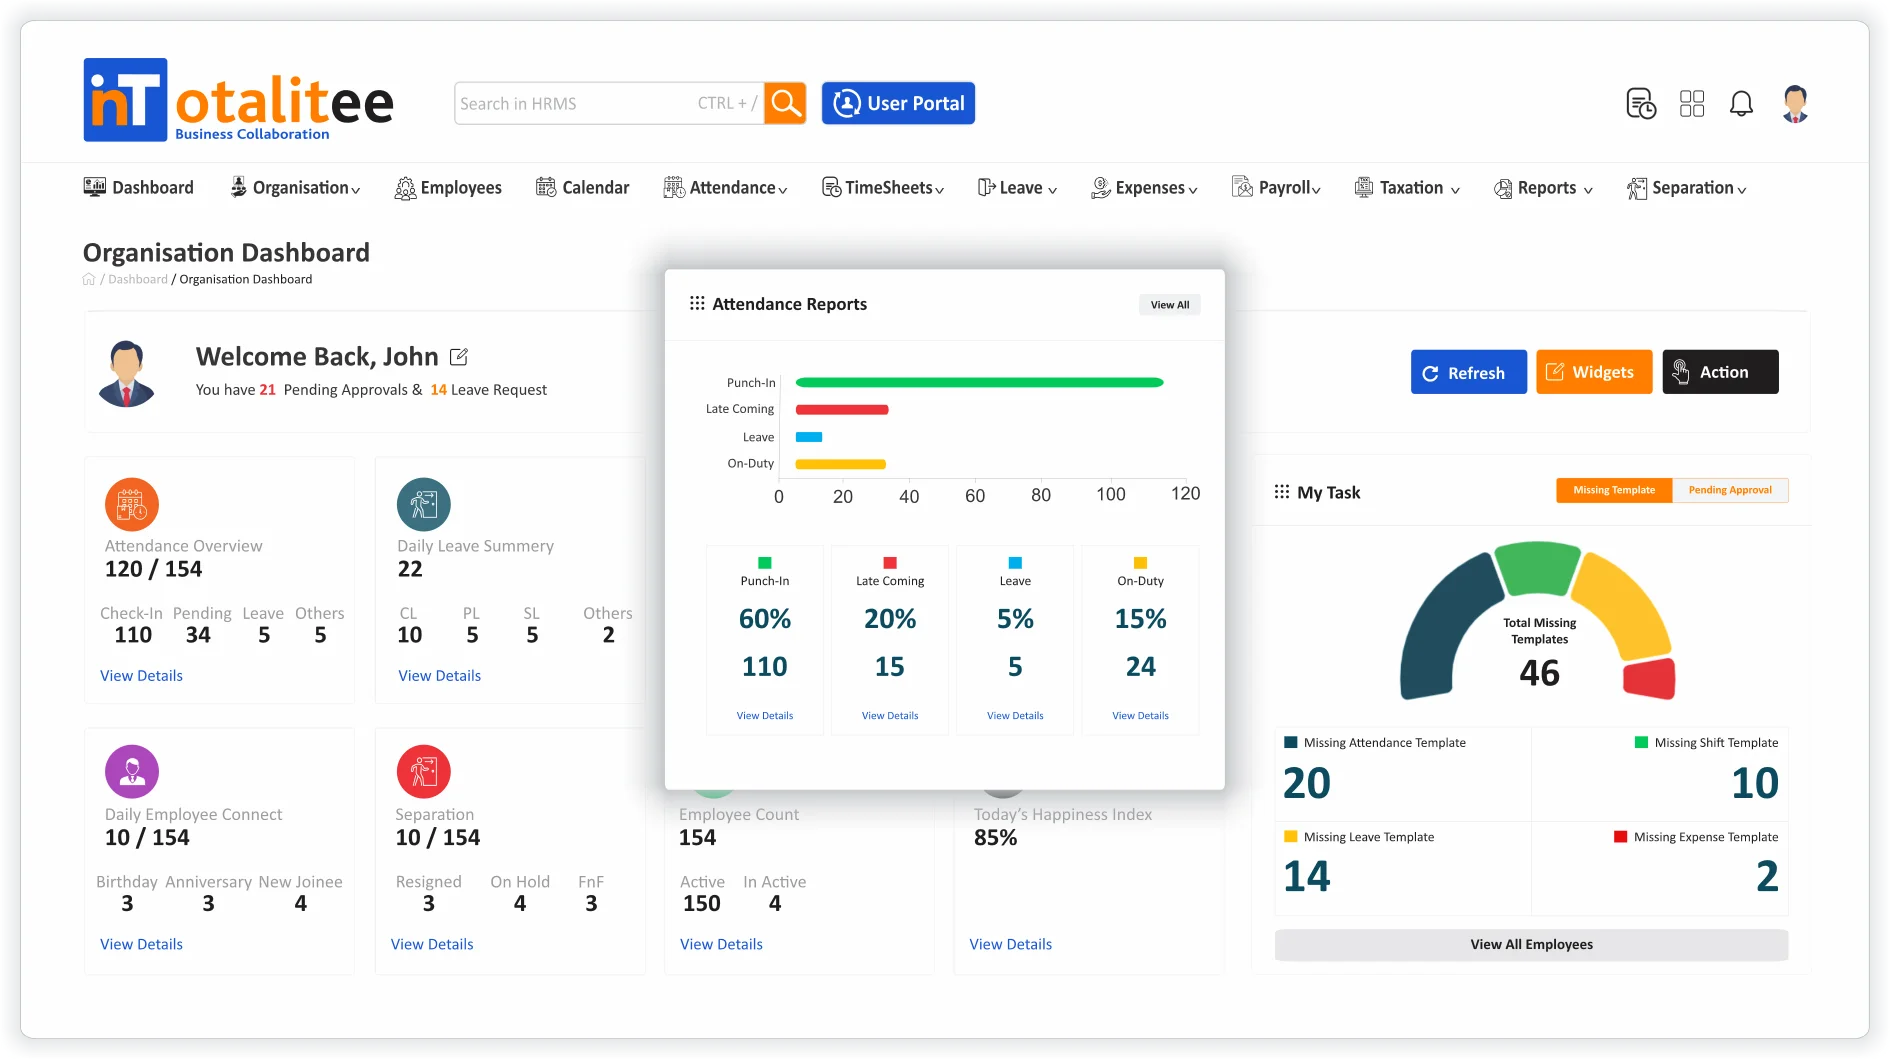Click the Daily Employee Connect purple icon

tap(132, 771)
